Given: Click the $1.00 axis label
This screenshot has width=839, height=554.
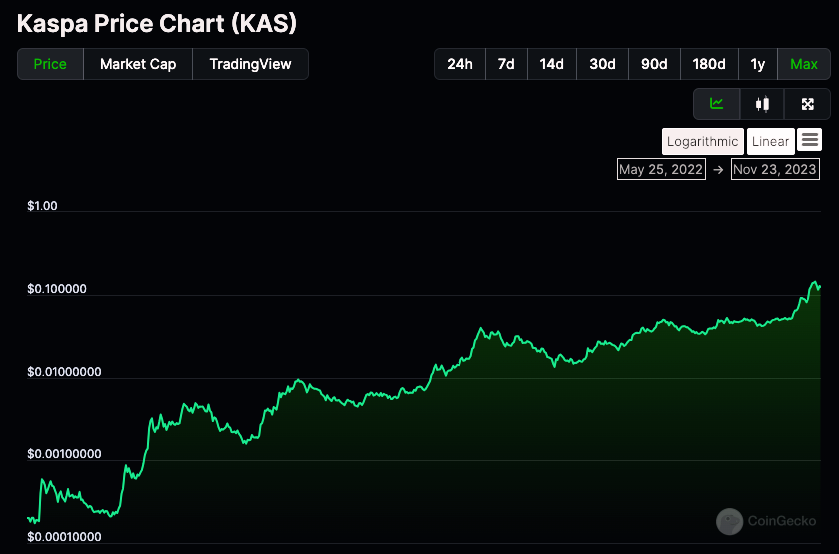Looking at the screenshot, I should pyautogui.click(x=42, y=206).
